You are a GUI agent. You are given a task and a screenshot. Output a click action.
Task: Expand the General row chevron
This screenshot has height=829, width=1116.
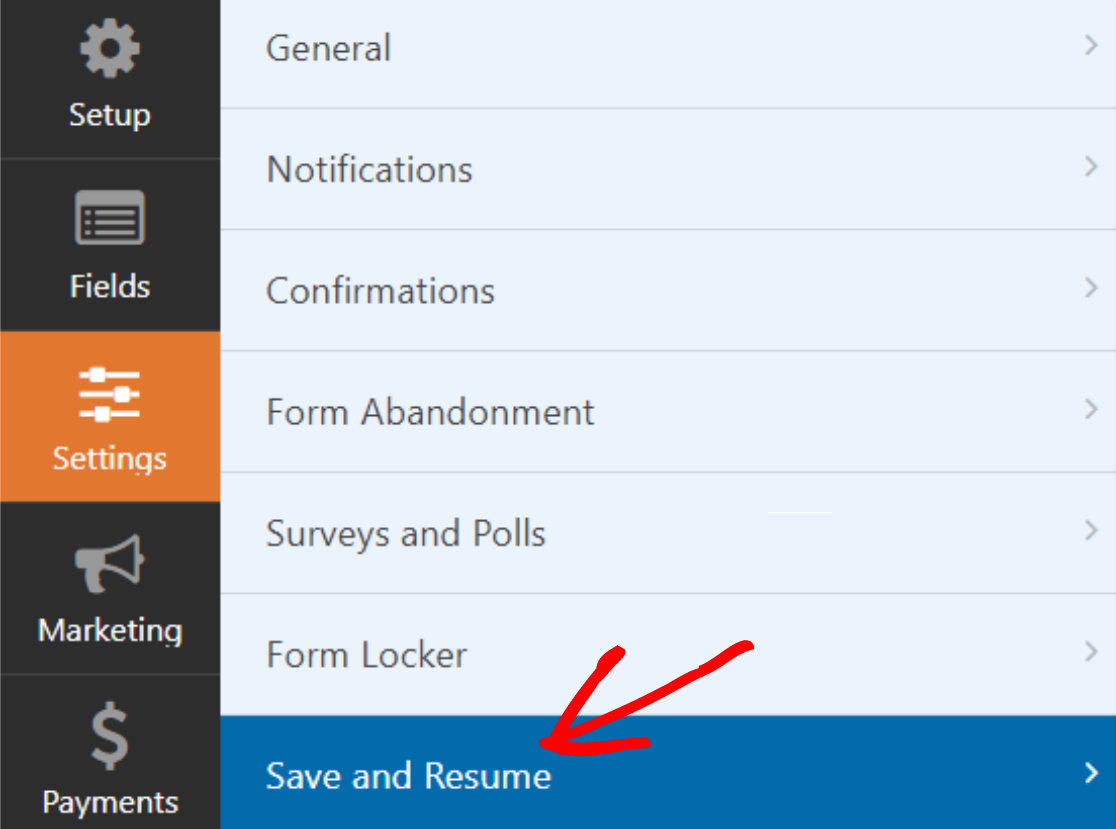click(1091, 46)
